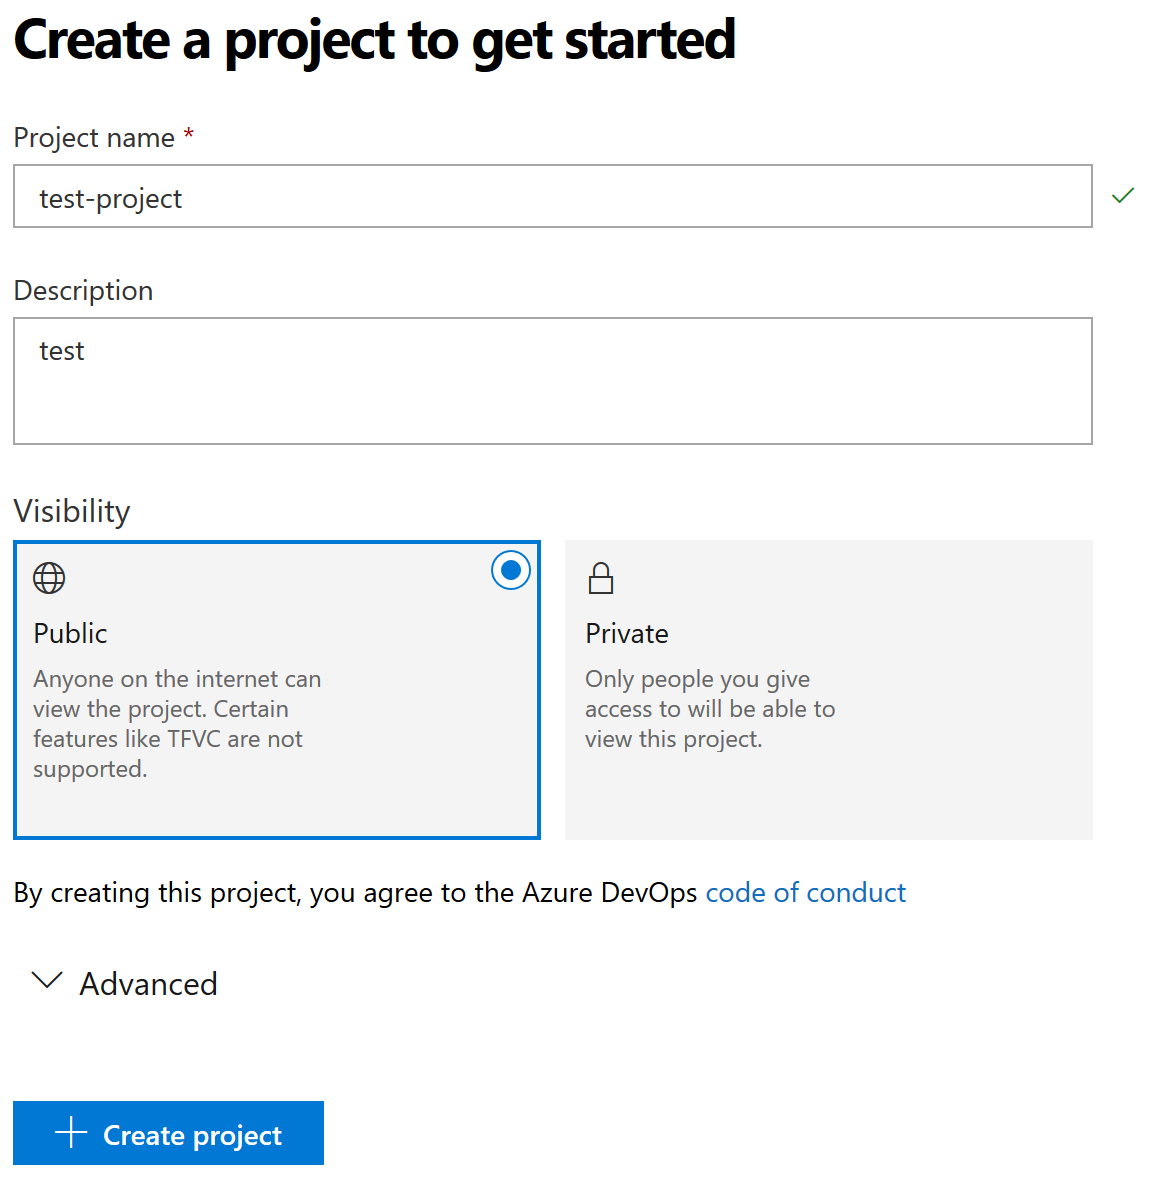
Task: Click the padlock icon above Private
Action: click(600, 578)
